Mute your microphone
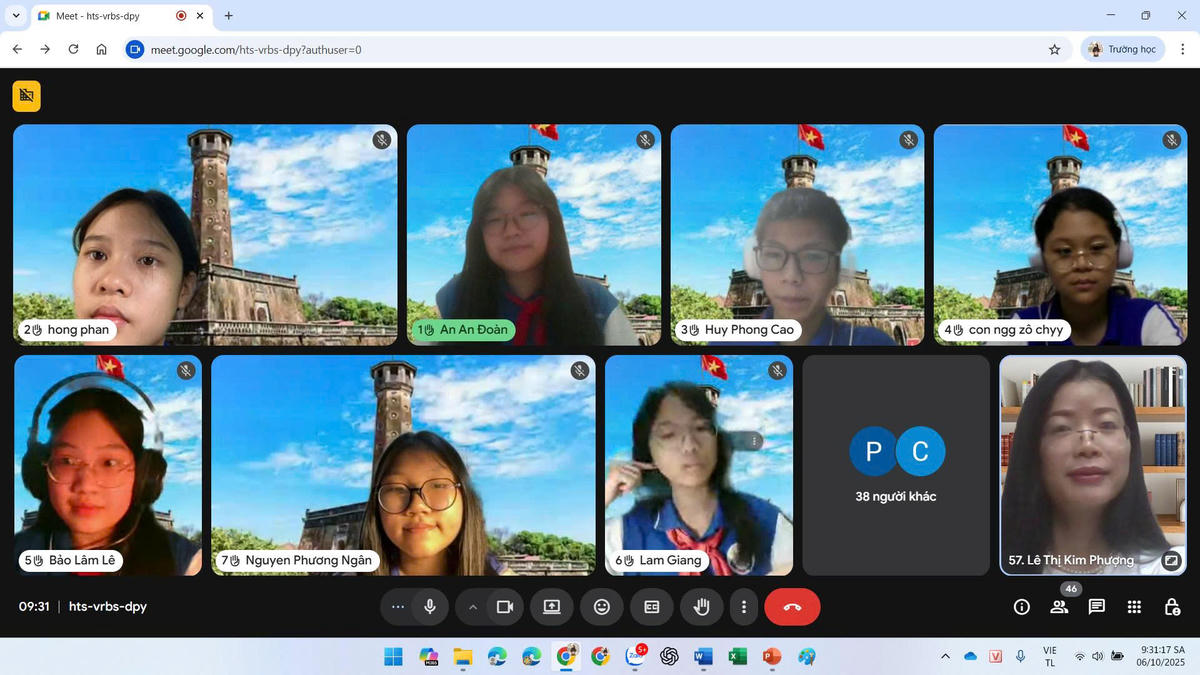1200x675 pixels. (x=429, y=607)
